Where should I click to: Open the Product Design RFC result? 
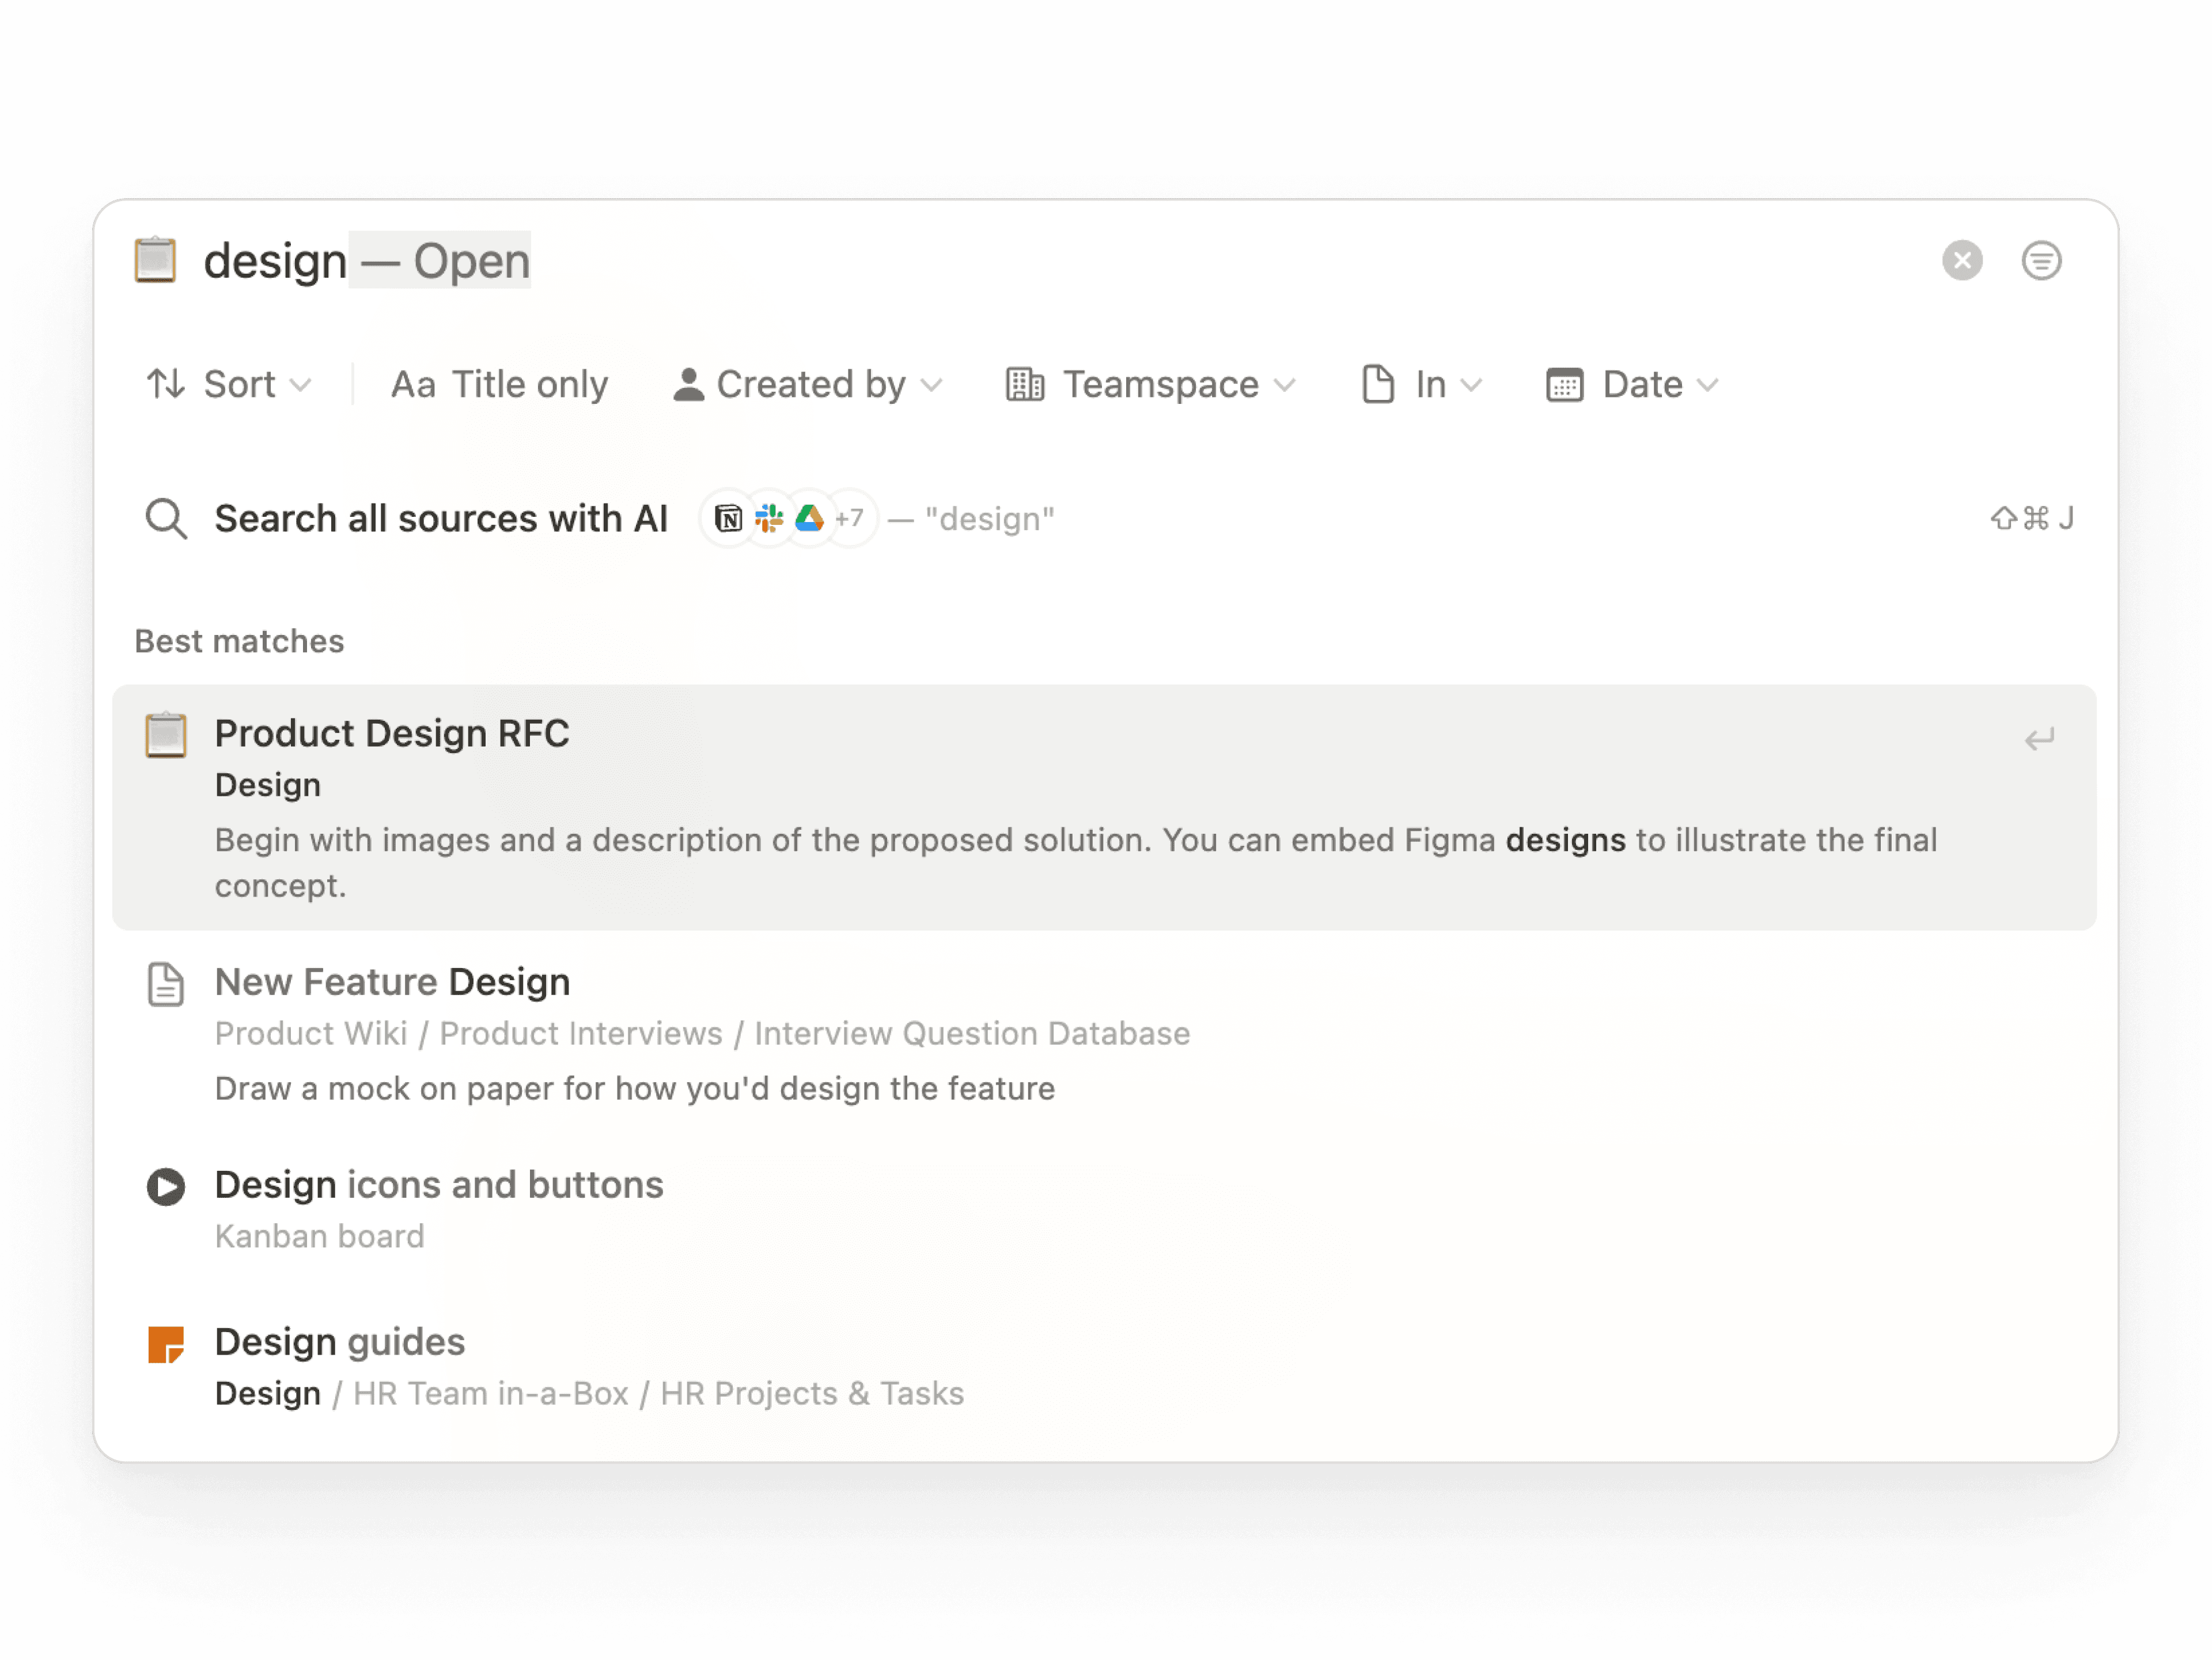(x=392, y=734)
